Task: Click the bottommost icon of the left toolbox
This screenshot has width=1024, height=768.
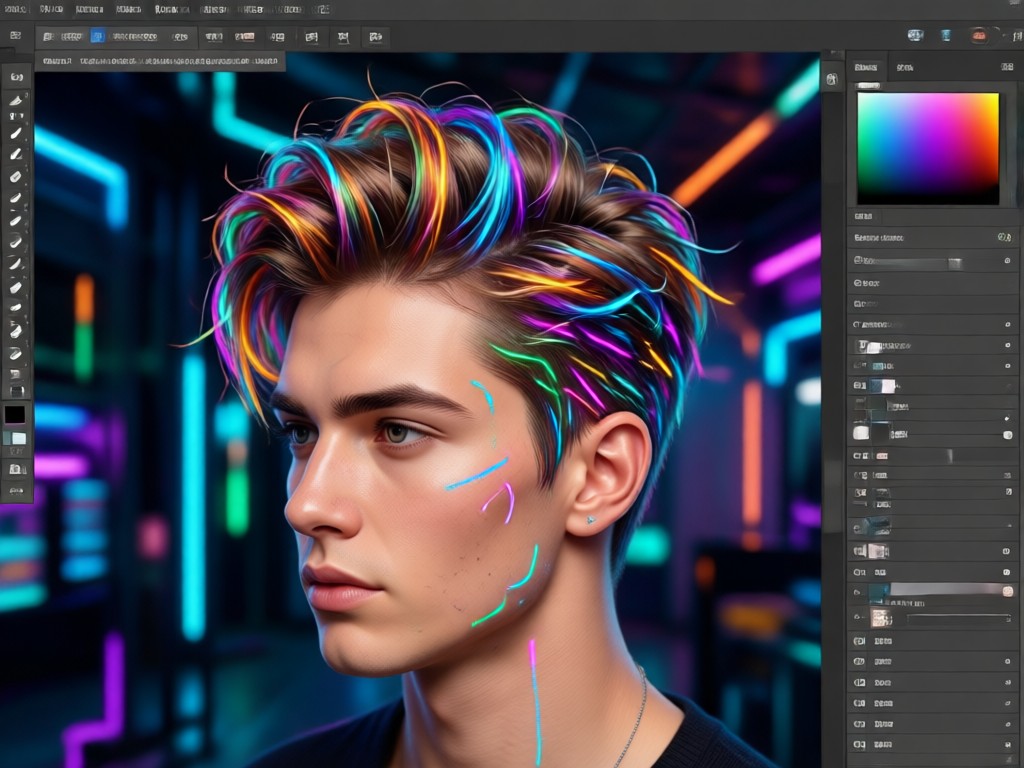Action: [16, 490]
